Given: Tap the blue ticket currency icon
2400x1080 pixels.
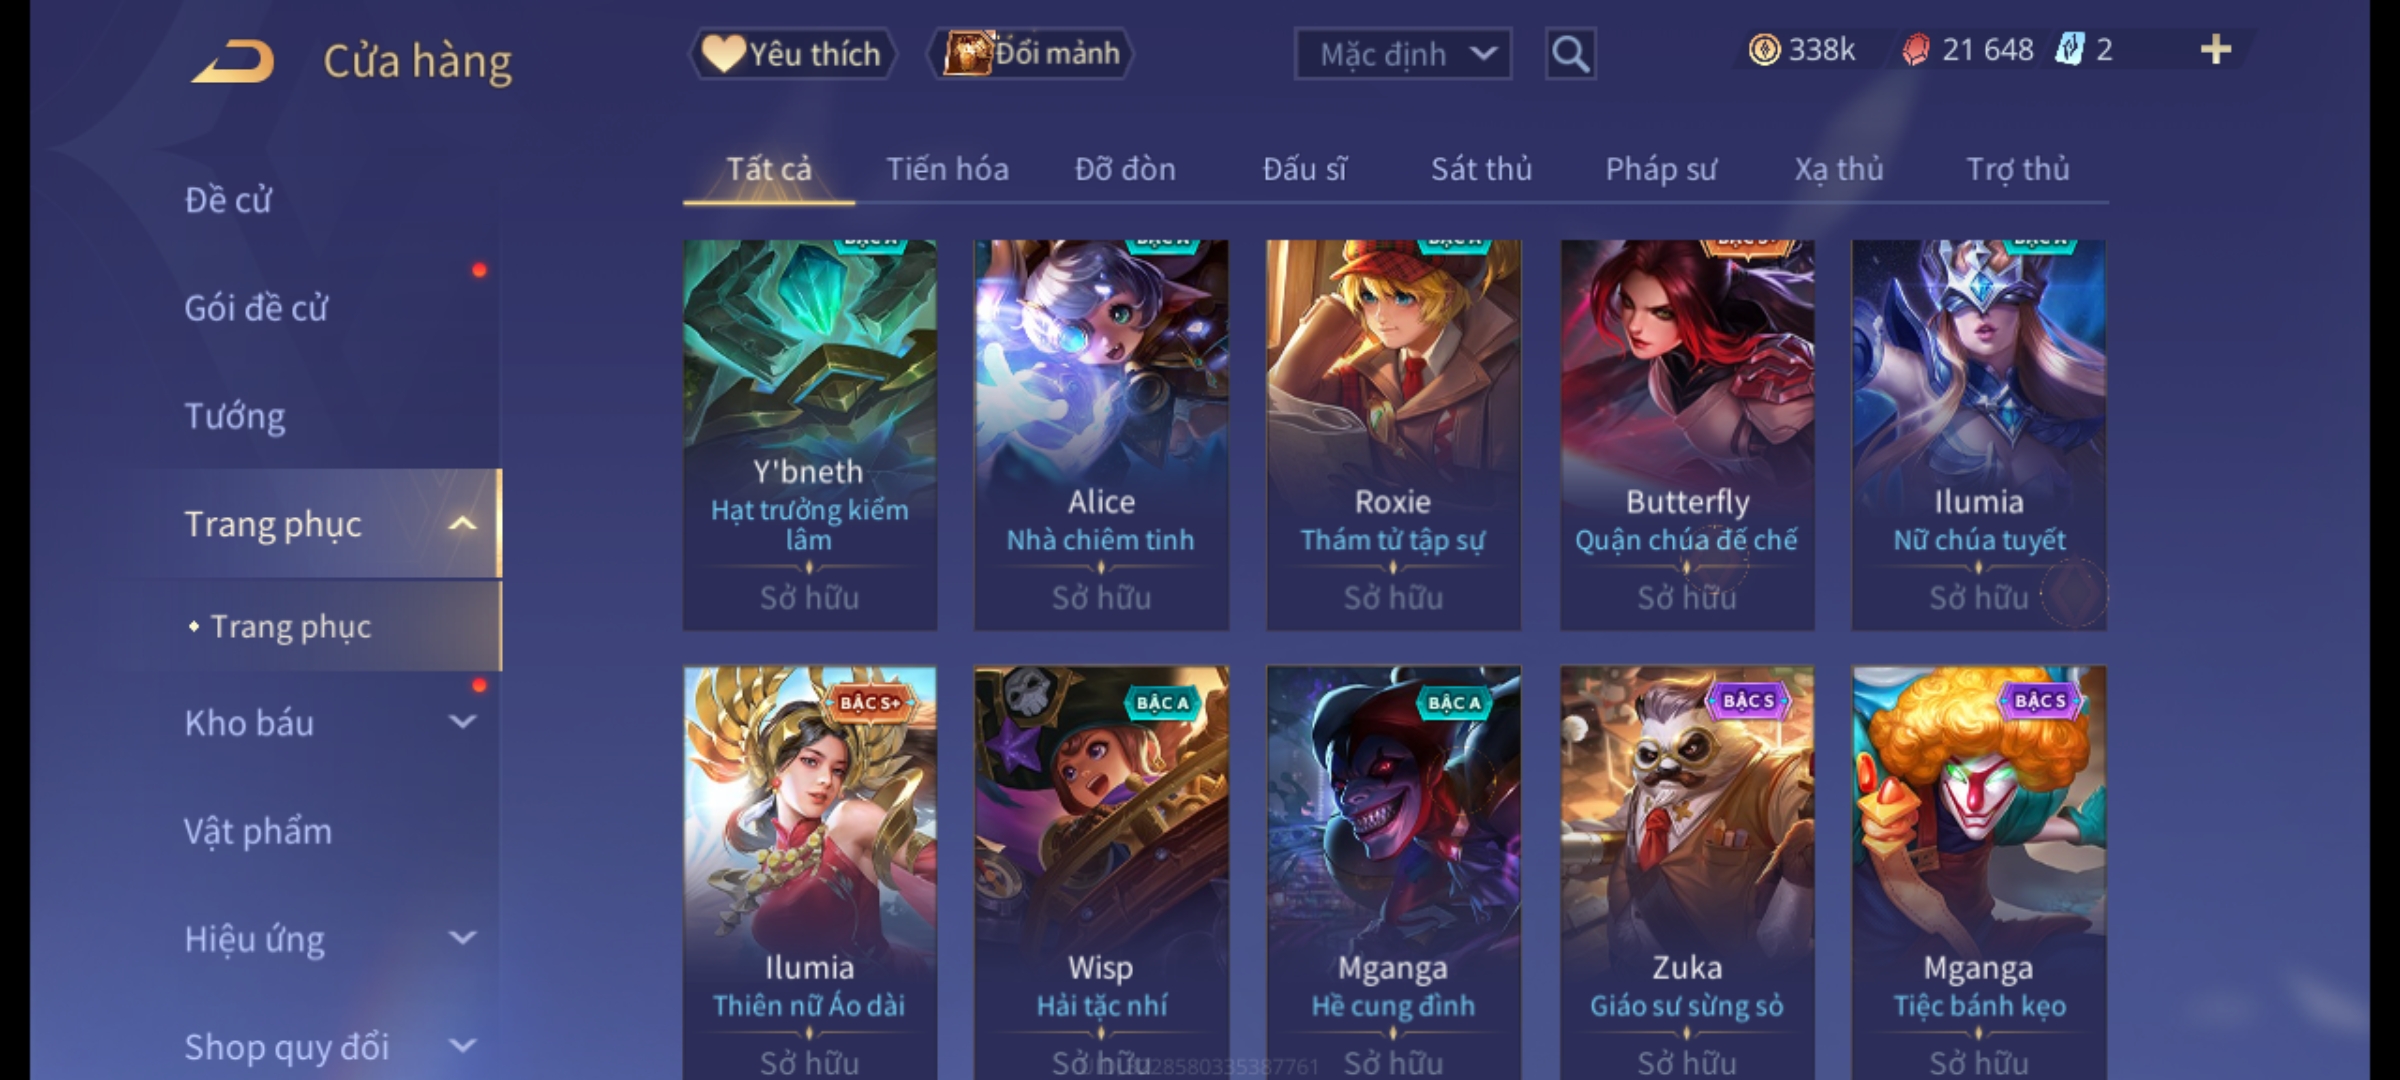Looking at the screenshot, I should coord(2069,49).
